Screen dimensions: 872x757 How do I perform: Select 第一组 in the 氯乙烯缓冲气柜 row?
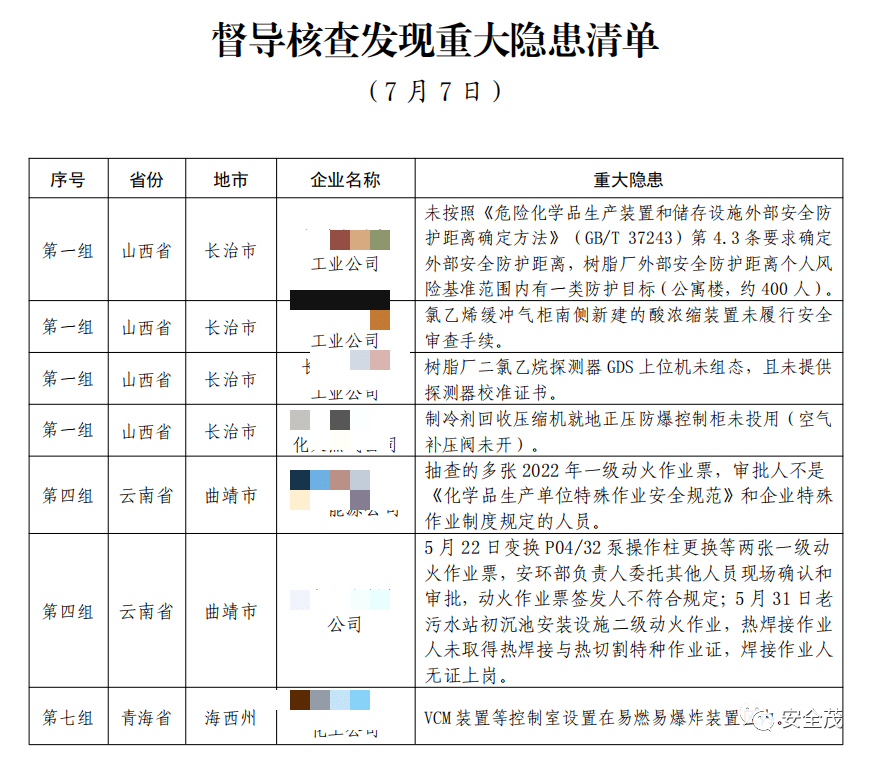pos(68,327)
